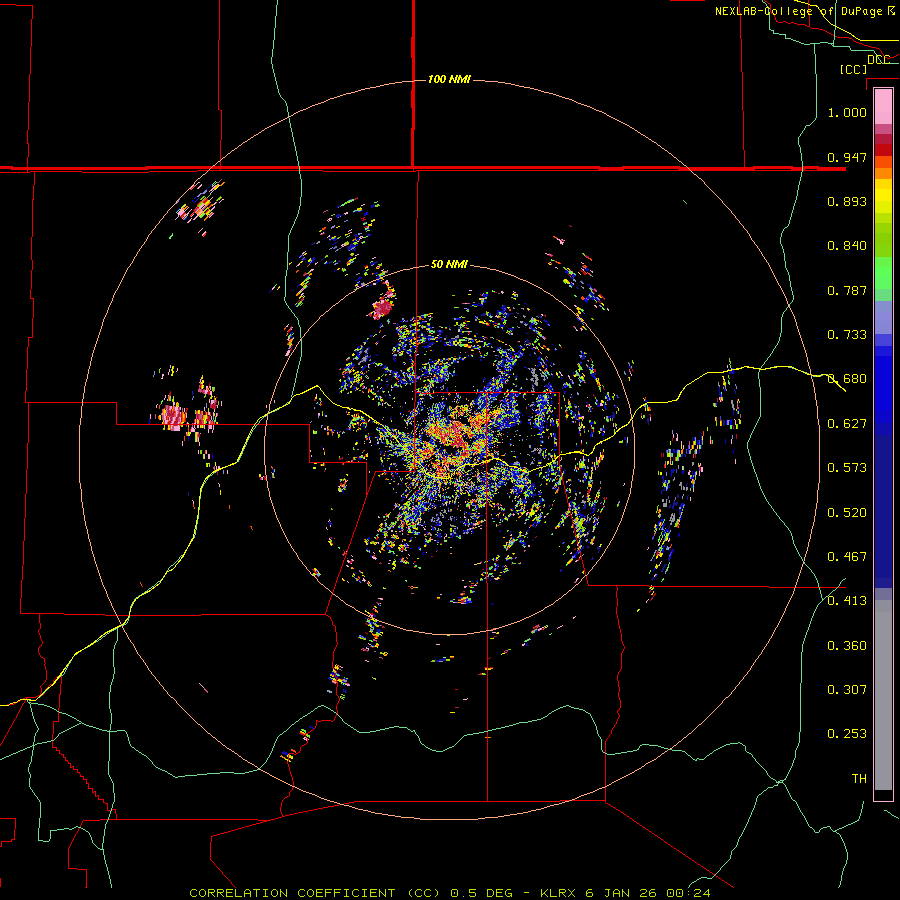
Task: Click the 0.307 colorbar value label
Action: (x=847, y=690)
